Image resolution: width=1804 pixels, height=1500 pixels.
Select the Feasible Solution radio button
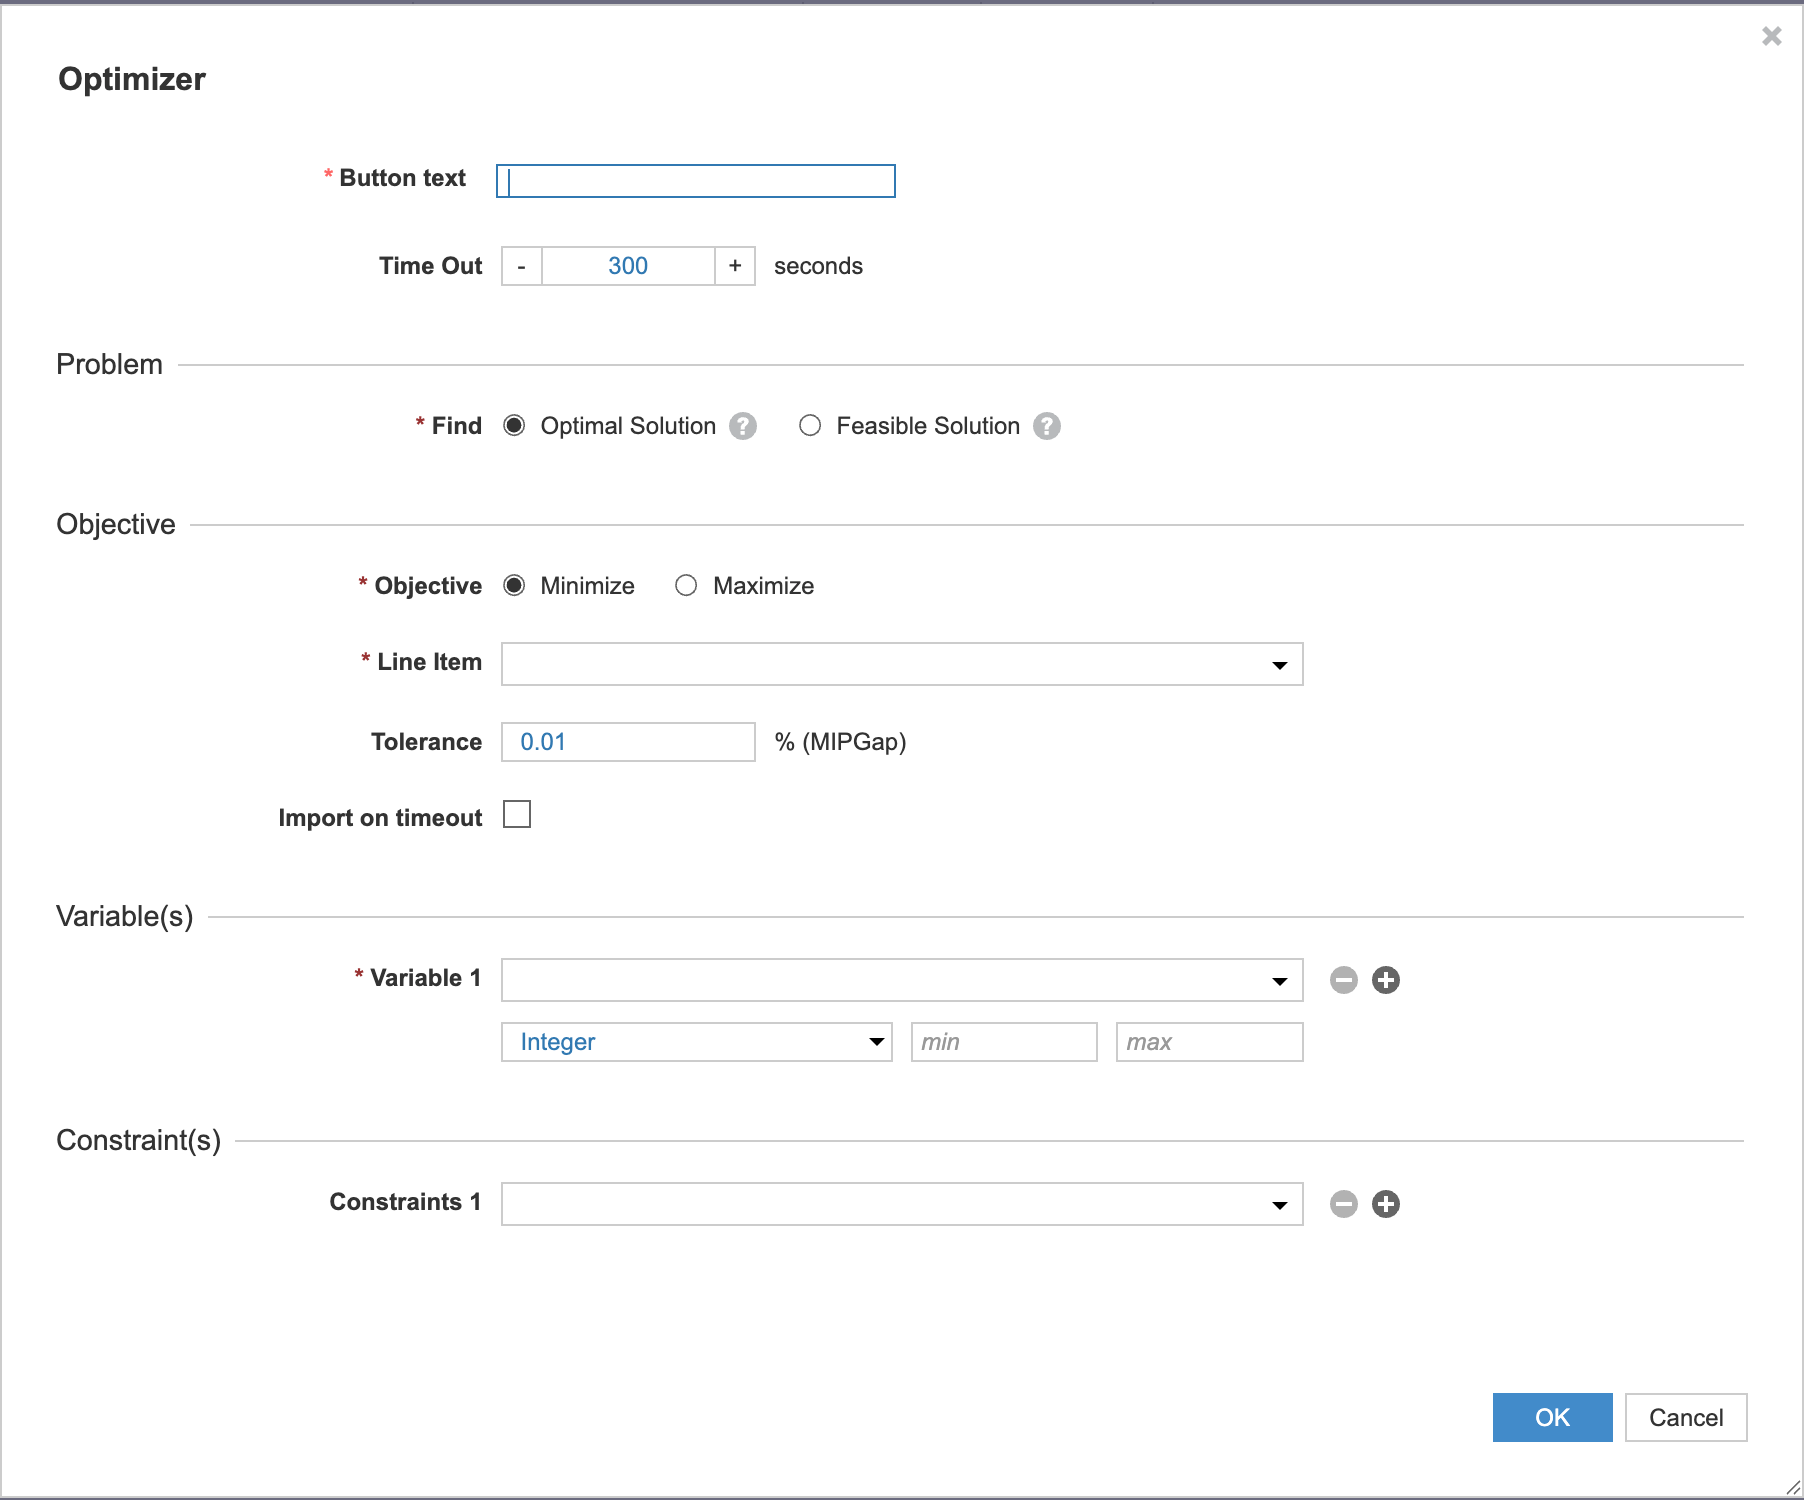coord(810,425)
